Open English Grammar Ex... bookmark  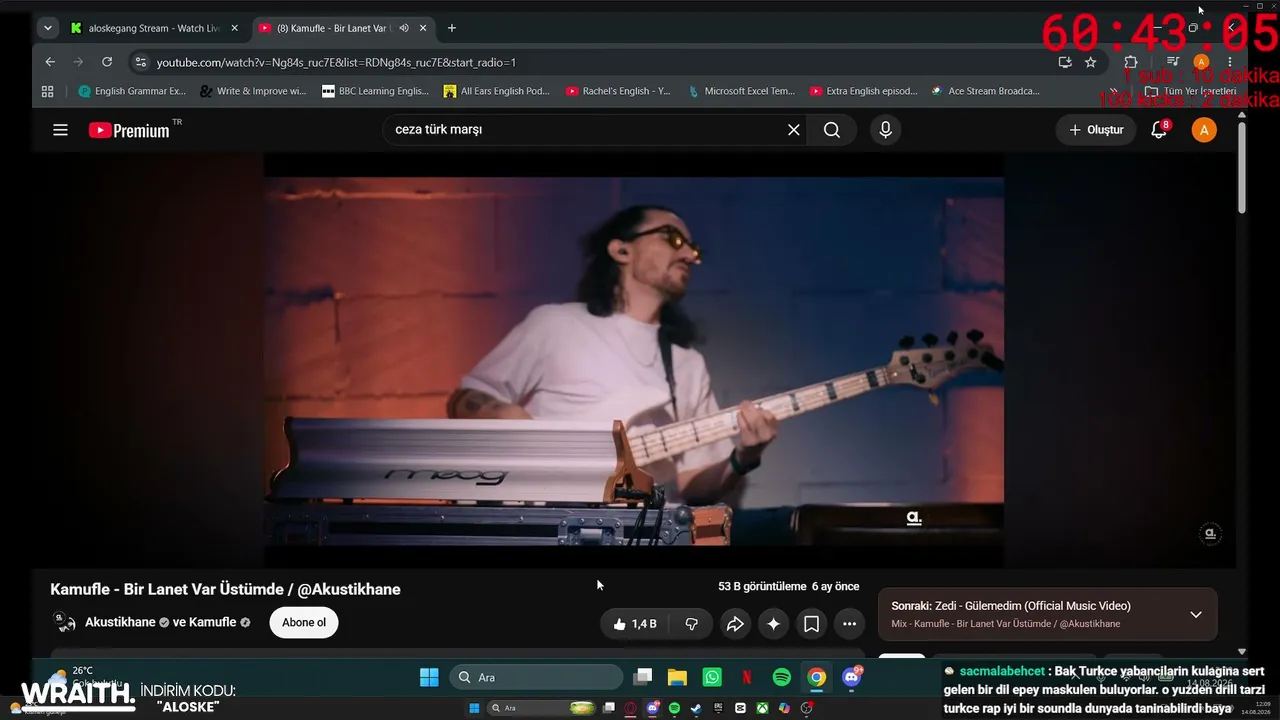click(132, 91)
